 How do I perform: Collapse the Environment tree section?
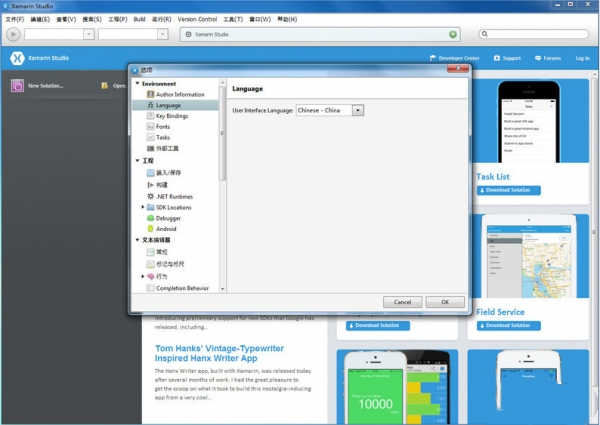(x=137, y=83)
